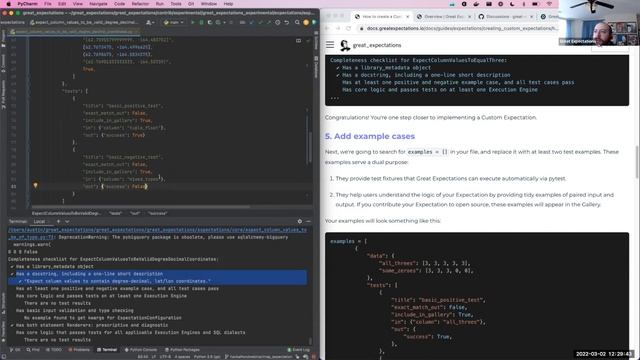The height and width of the screenshot is (360, 640).
Task: Open the Find tool window tab
Action: click(x=33, y=350)
